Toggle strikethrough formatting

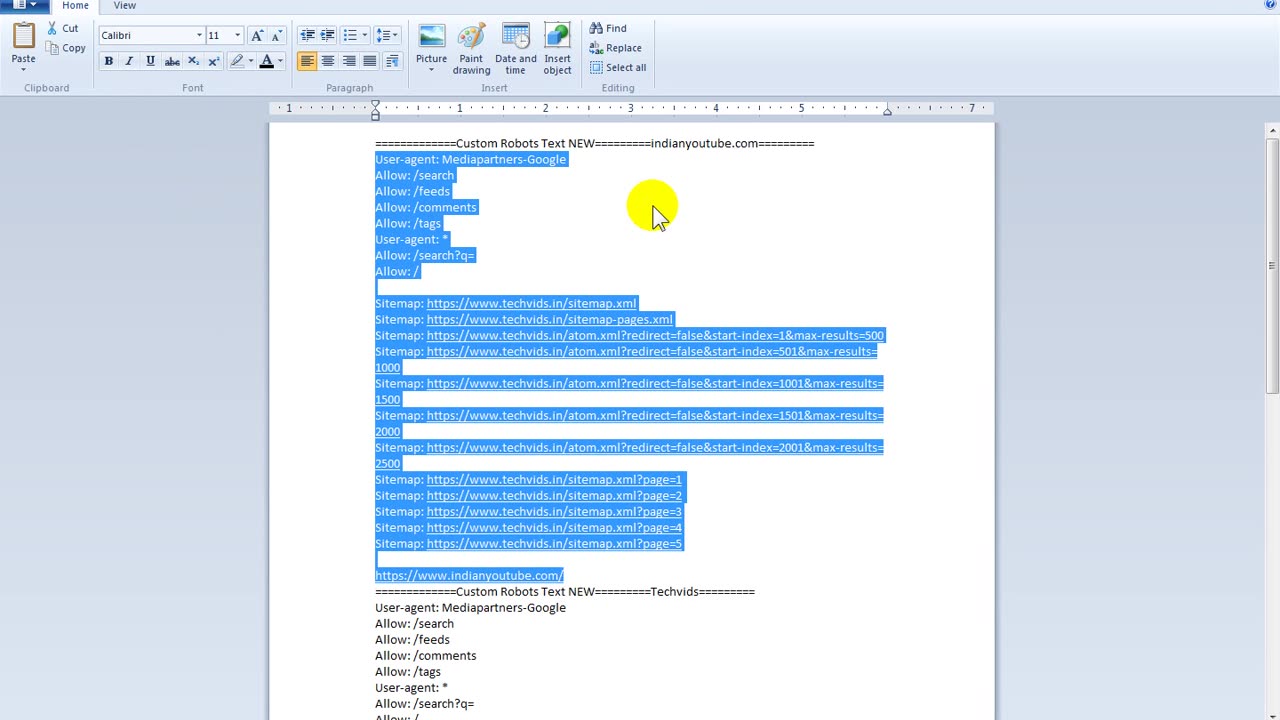tap(172, 61)
